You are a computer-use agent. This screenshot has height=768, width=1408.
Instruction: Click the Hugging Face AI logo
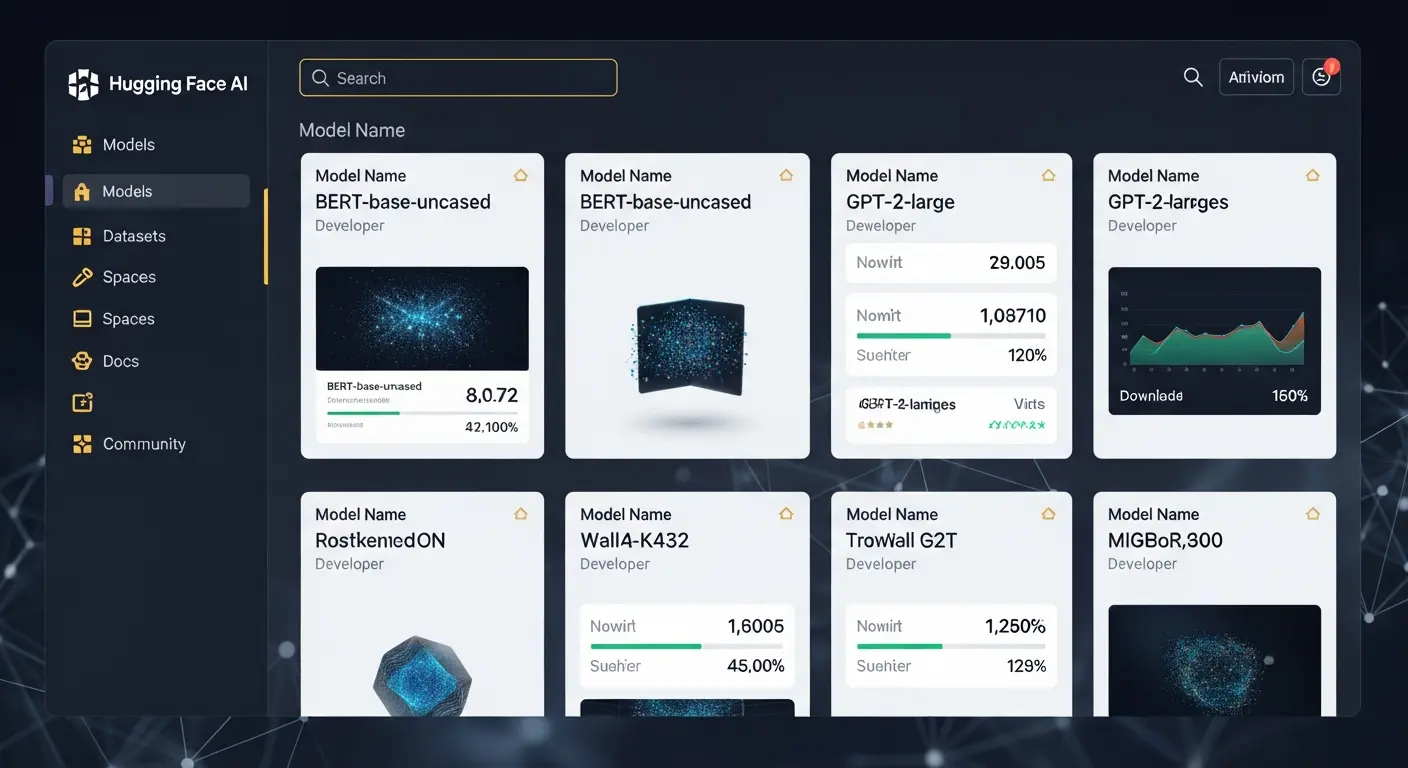pos(82,83)
